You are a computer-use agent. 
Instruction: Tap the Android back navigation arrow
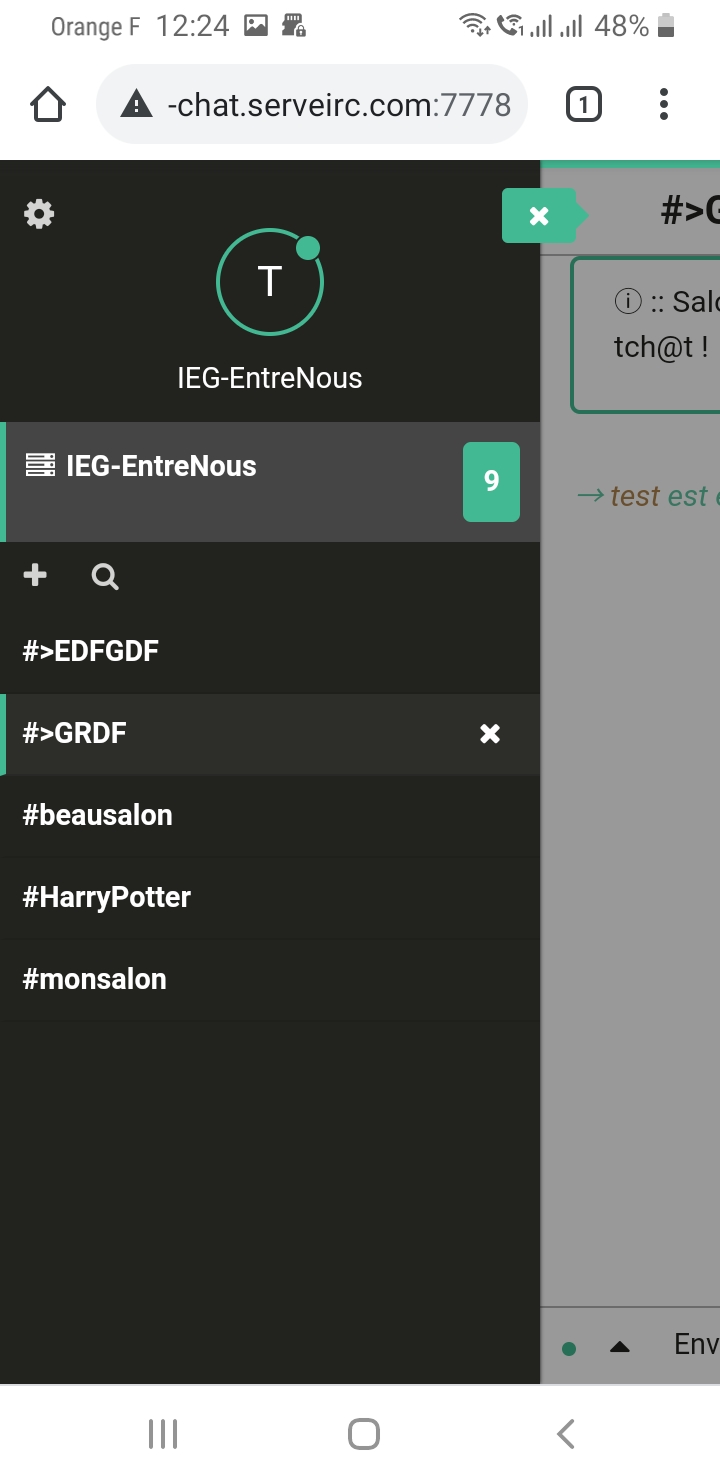[x=565, y=1432]
